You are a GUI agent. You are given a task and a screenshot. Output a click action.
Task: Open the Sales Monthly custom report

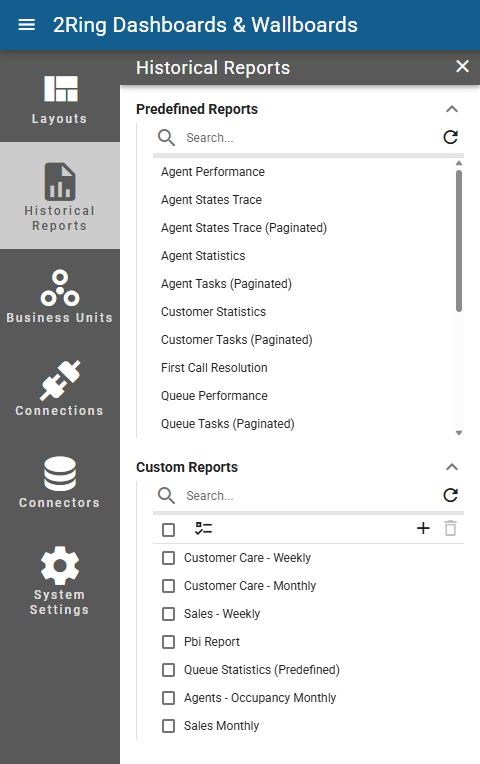[x=222, y=726]
